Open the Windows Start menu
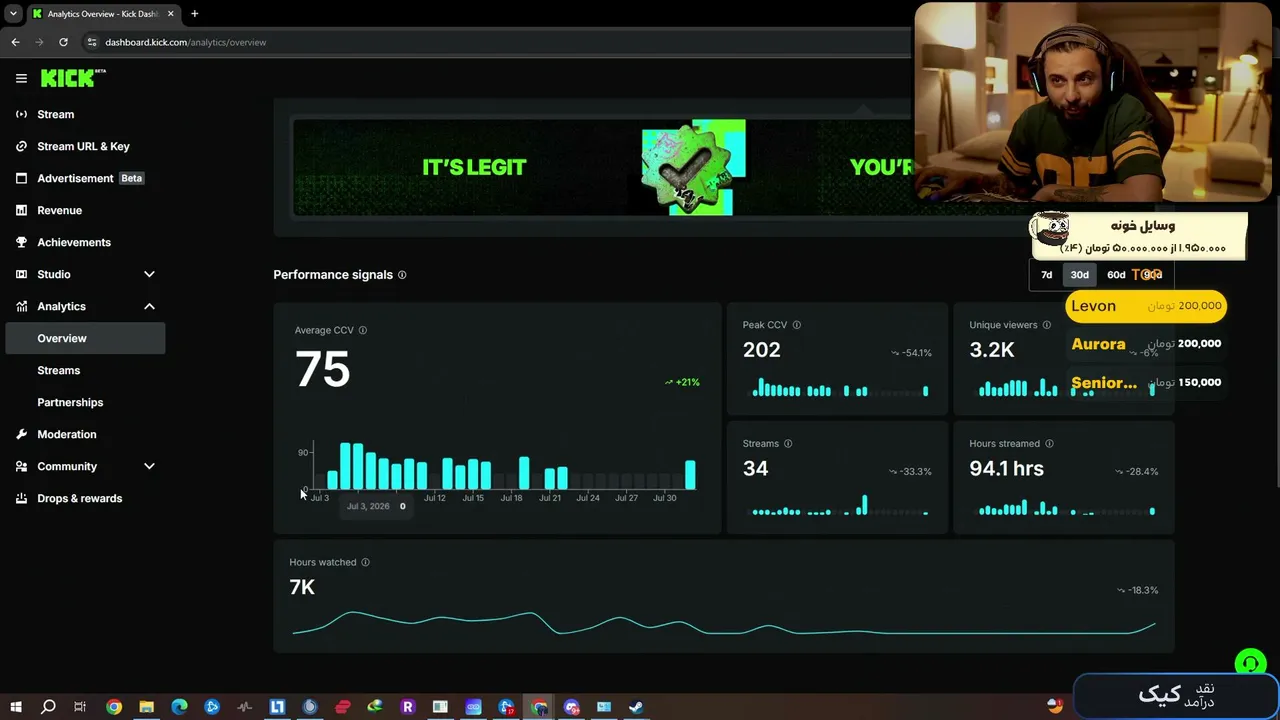Image resolution: width=1280 pixels, height=720 pixels. [15, 707]
